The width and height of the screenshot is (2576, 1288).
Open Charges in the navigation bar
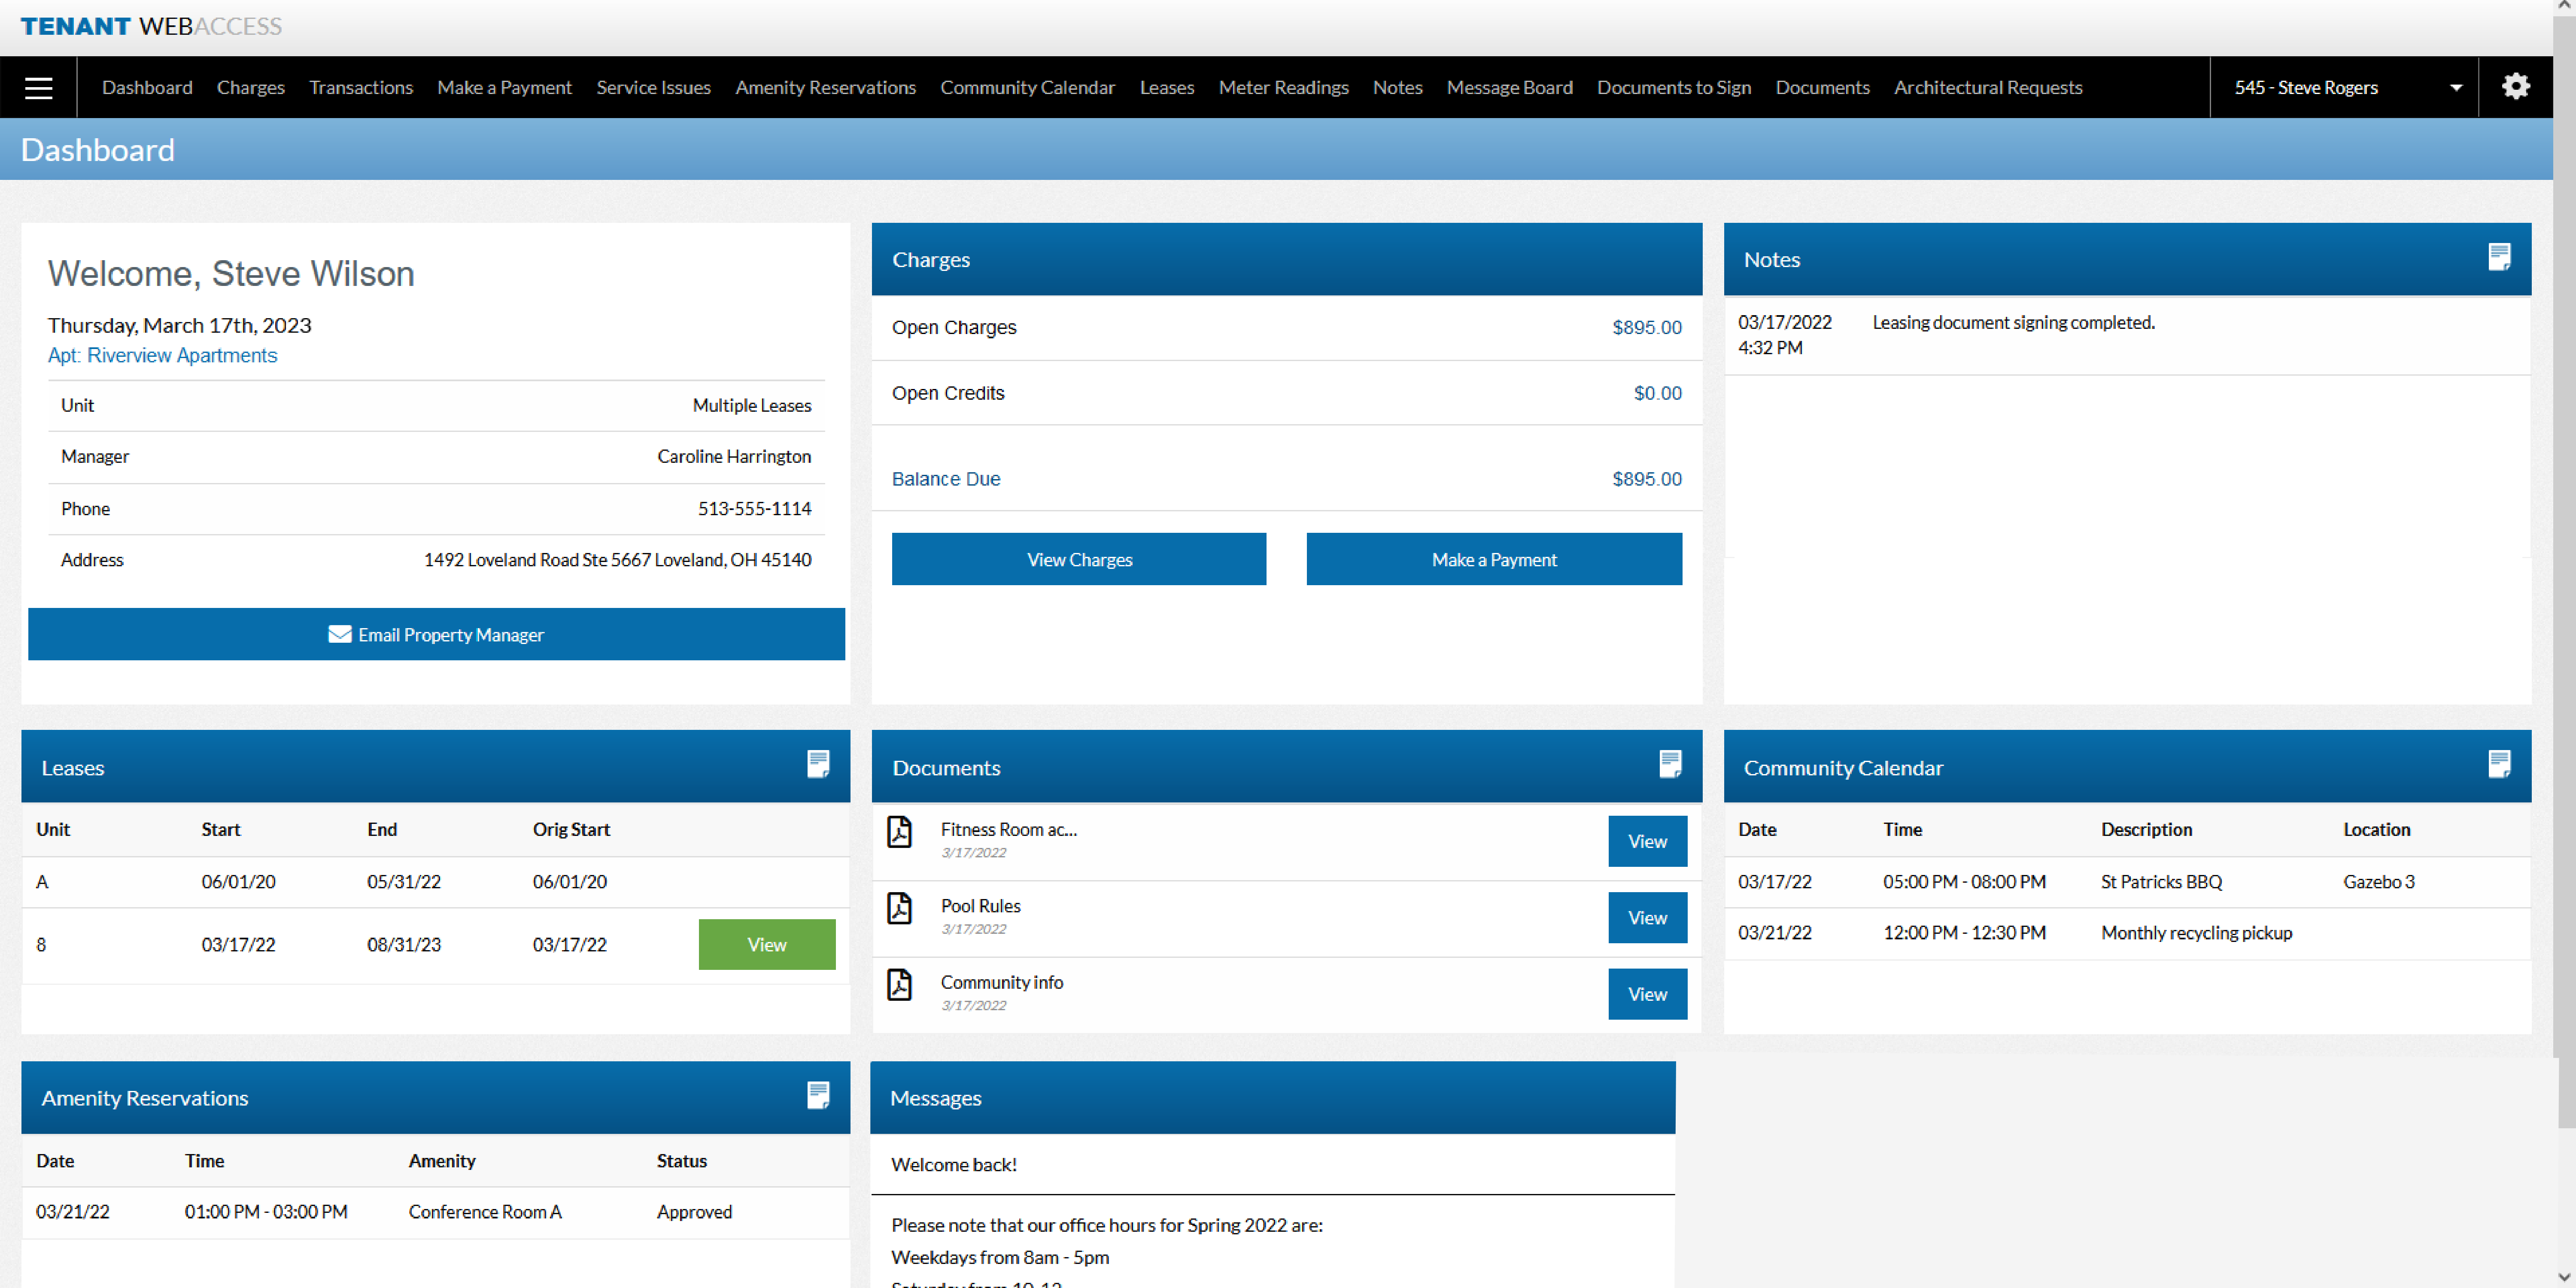coord(251,87)
